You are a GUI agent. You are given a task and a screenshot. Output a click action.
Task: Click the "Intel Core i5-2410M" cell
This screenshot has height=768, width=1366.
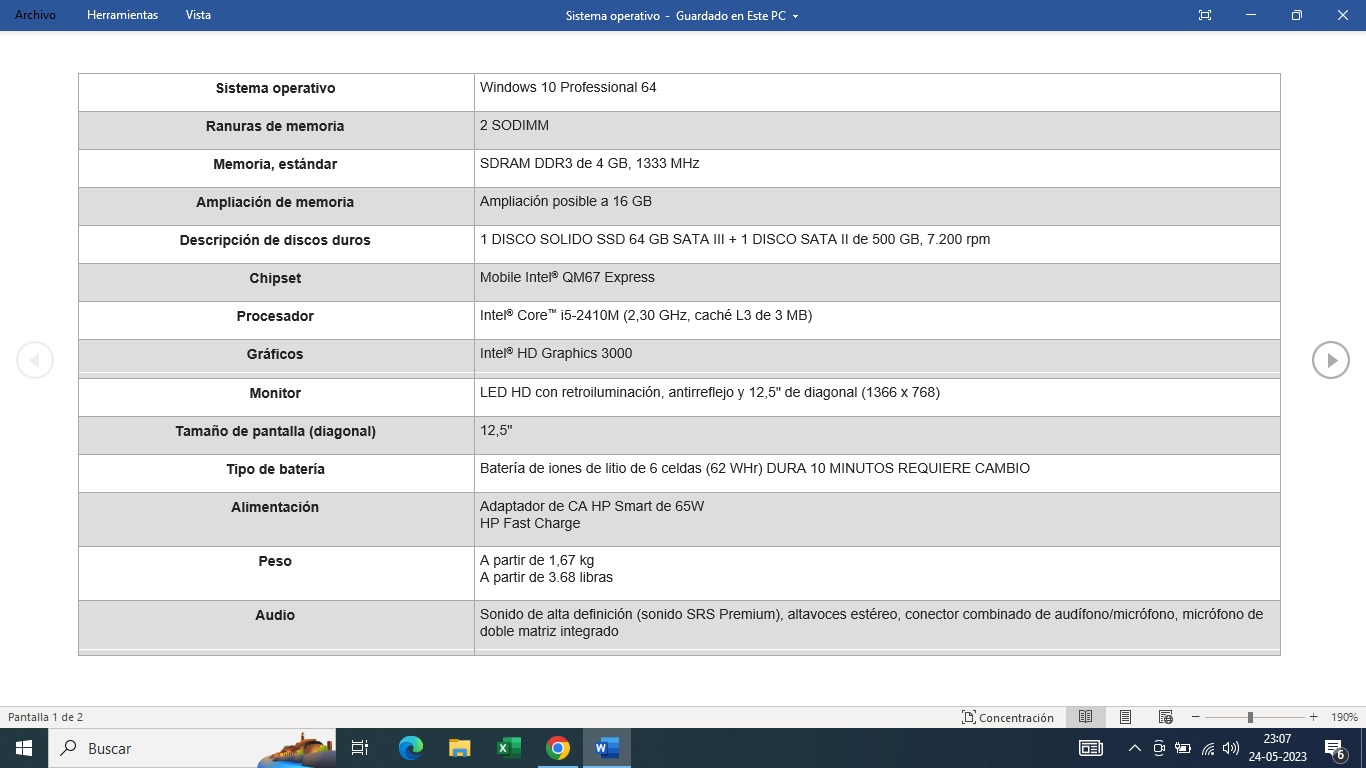tap(877, 320)
